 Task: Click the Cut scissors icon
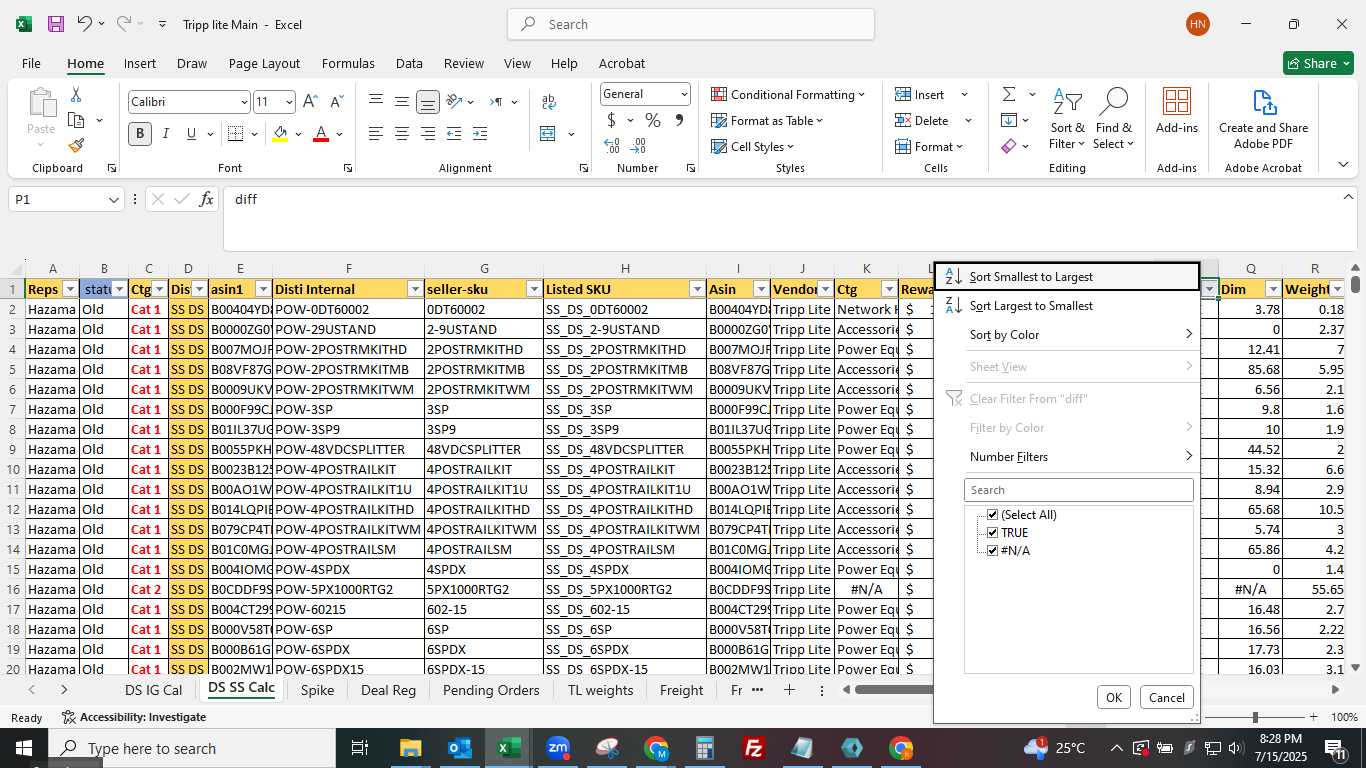tap(76, 94)
